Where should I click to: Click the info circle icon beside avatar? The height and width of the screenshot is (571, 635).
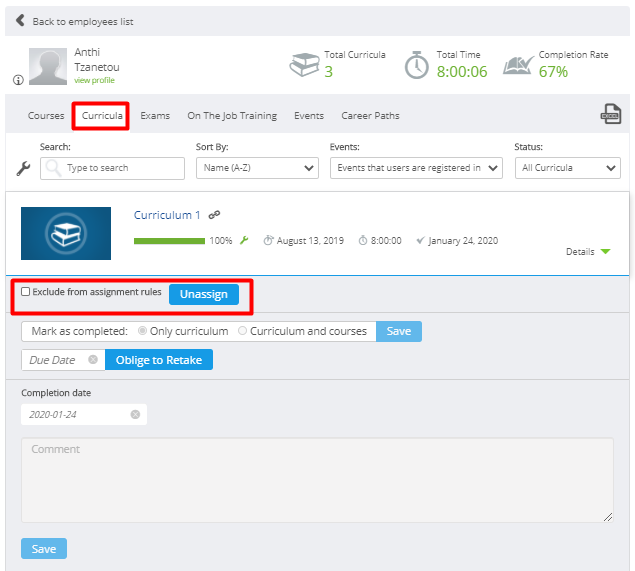point(18,80)
